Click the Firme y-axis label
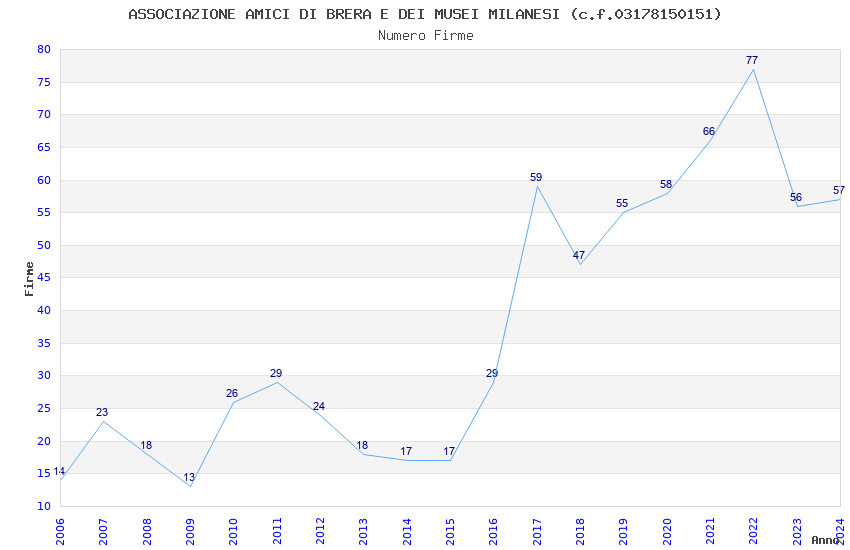850x550 pixels. click(29, 279)
